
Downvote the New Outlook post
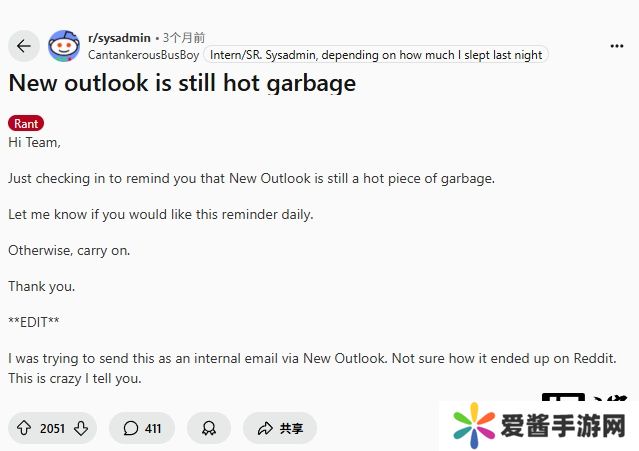(81, 428)
